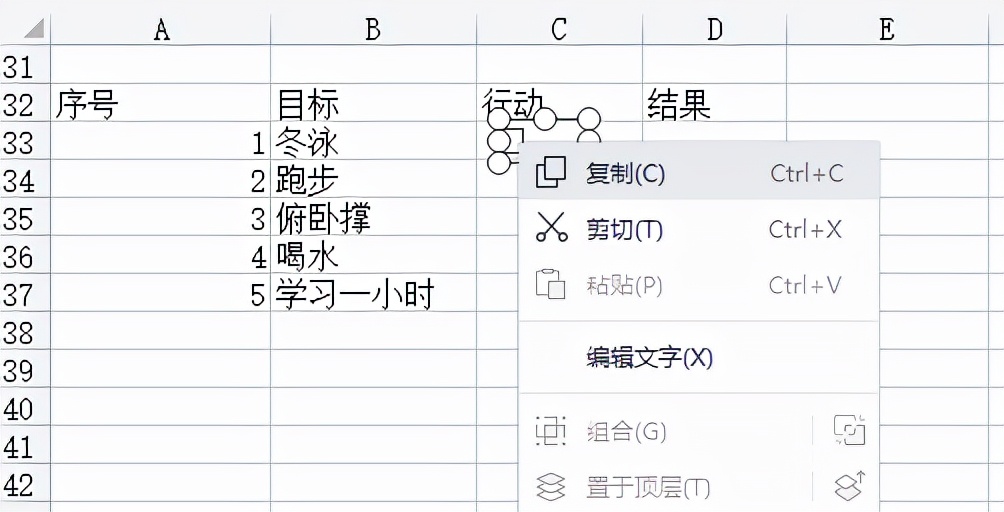1004x512 pixels.
Task: Click cell containing 学习一小时
Action: tap(373, 294)
